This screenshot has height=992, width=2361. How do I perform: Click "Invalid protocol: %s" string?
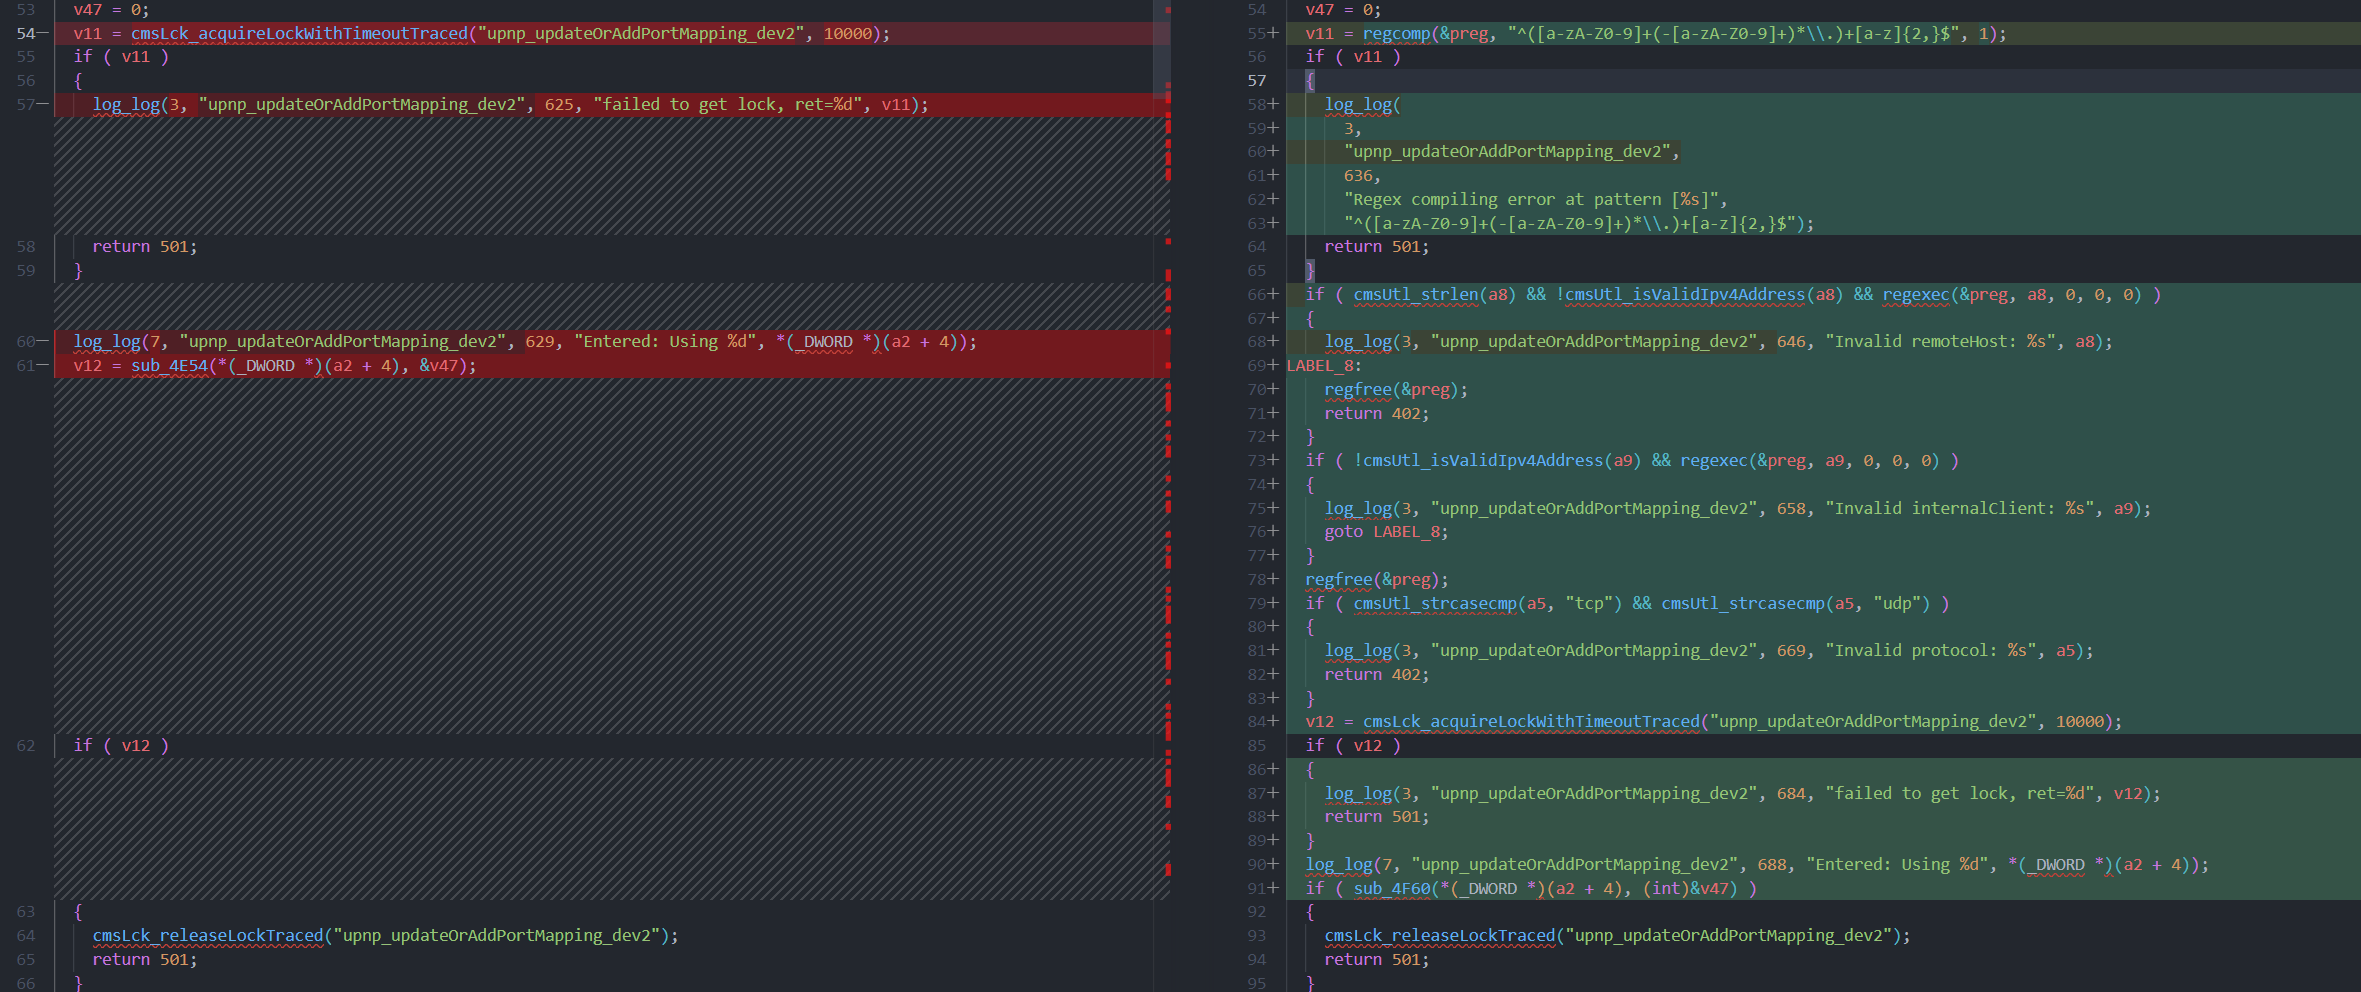click(1931, 650)
